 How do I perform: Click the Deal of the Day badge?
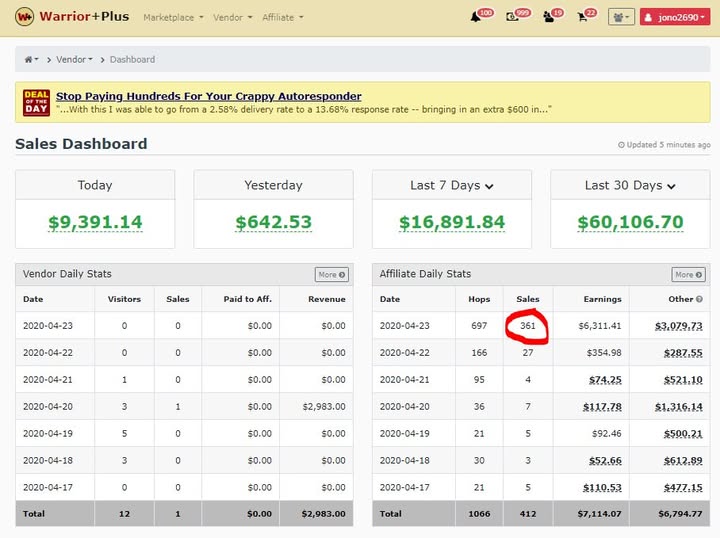[36, 102]
